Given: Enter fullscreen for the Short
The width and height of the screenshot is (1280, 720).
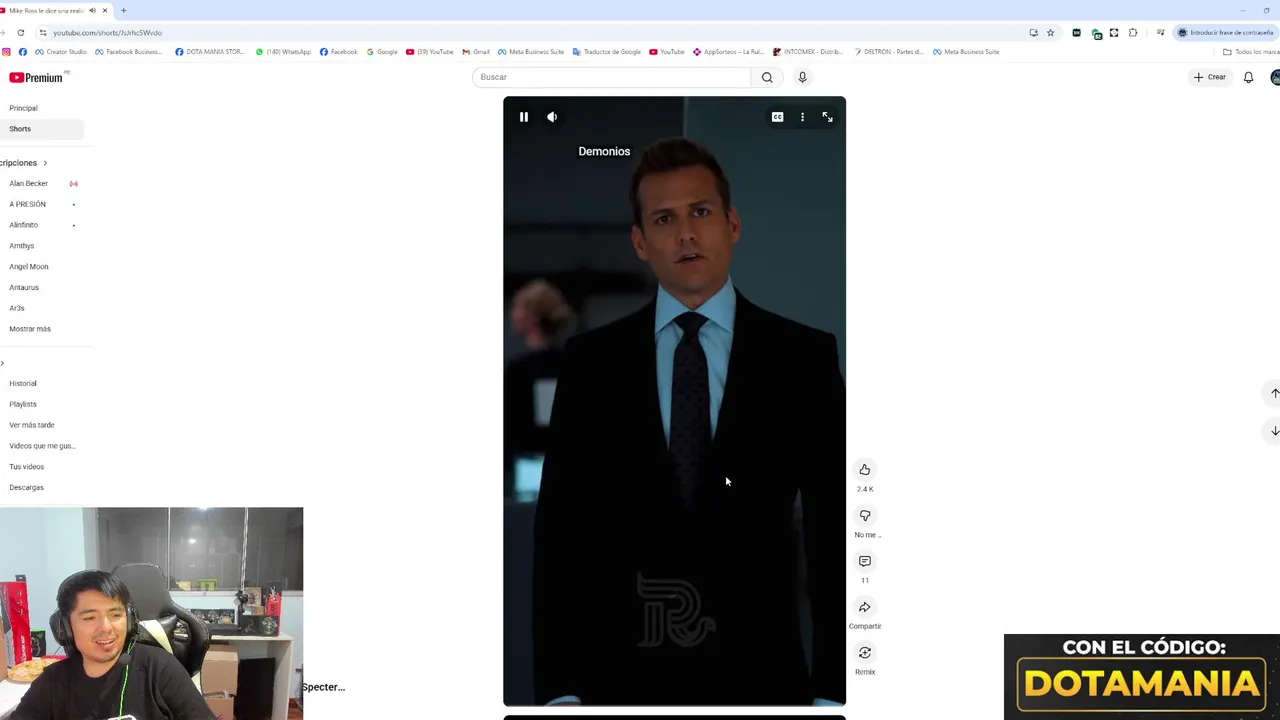Looking at the screenshot, I should click(827, 117).
